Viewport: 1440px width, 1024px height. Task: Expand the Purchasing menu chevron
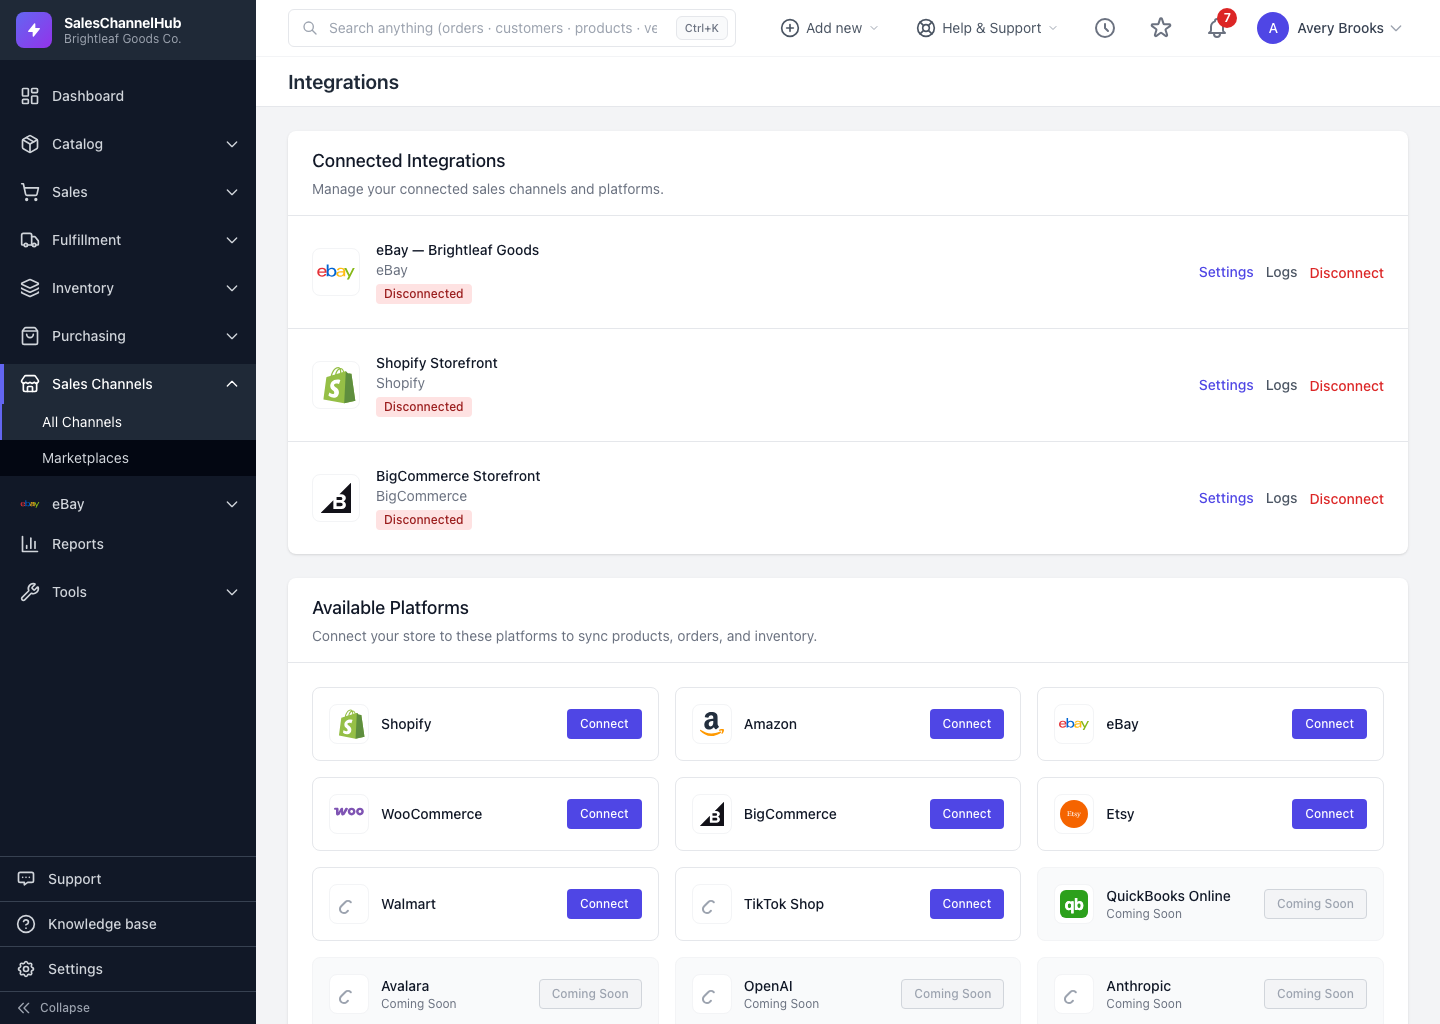[232, 336]
